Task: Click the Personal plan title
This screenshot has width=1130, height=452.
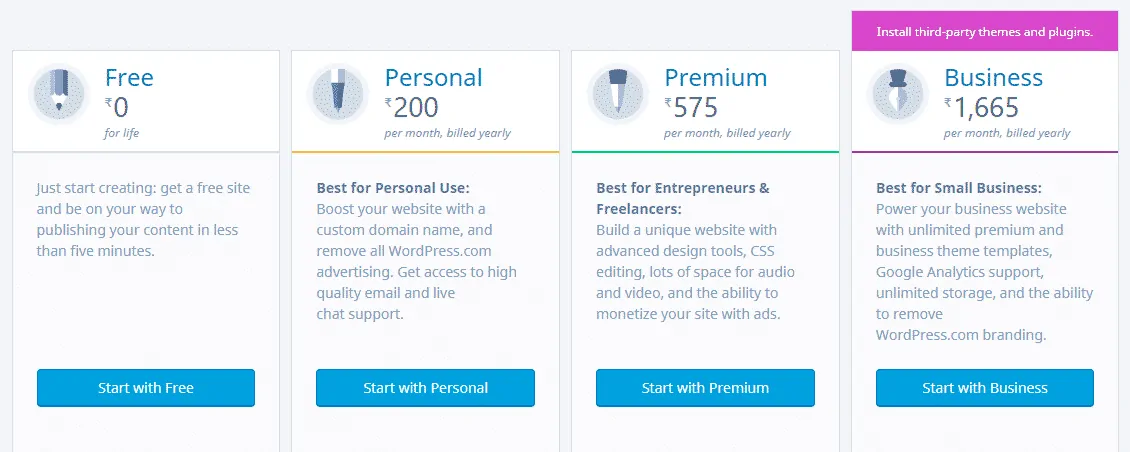Action: pyautogui.click(x=433, y=78)
